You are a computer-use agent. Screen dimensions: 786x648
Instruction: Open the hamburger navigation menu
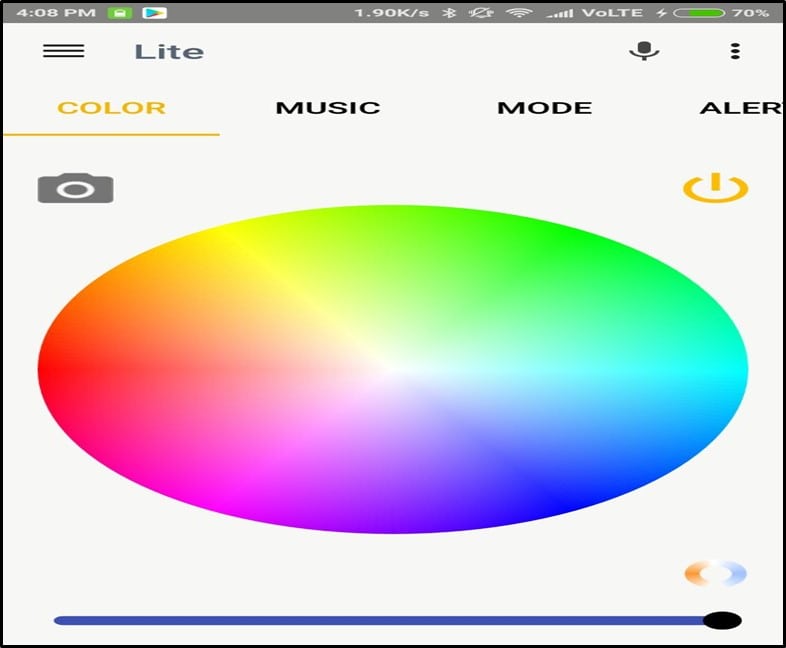(63, 52)
